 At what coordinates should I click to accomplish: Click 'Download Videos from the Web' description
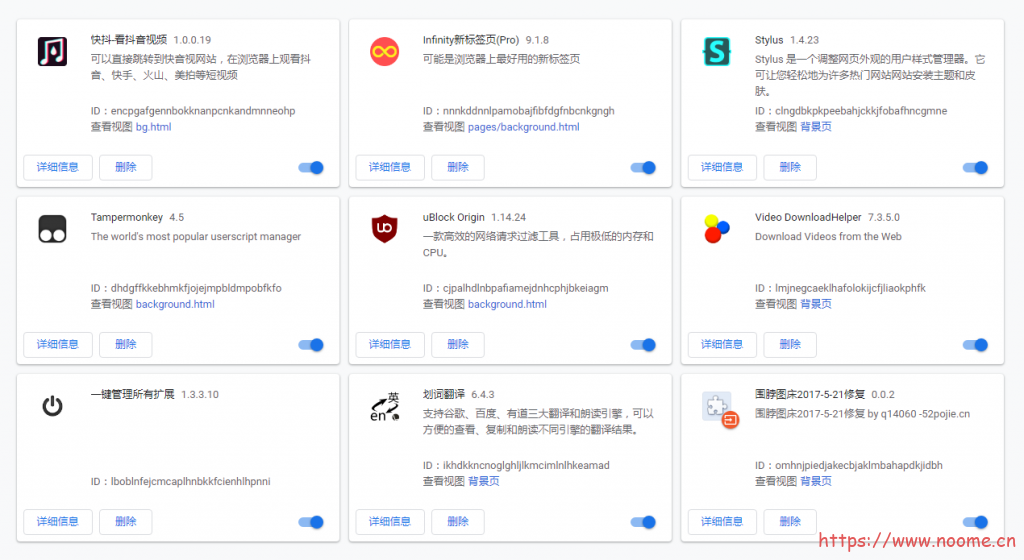pos(828,236)
